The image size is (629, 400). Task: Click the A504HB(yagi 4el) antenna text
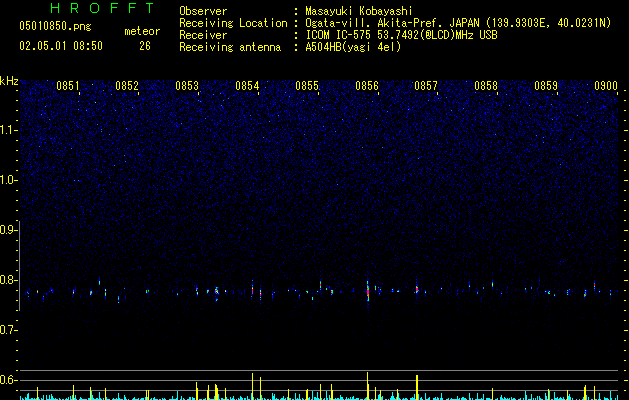point(353,47)
